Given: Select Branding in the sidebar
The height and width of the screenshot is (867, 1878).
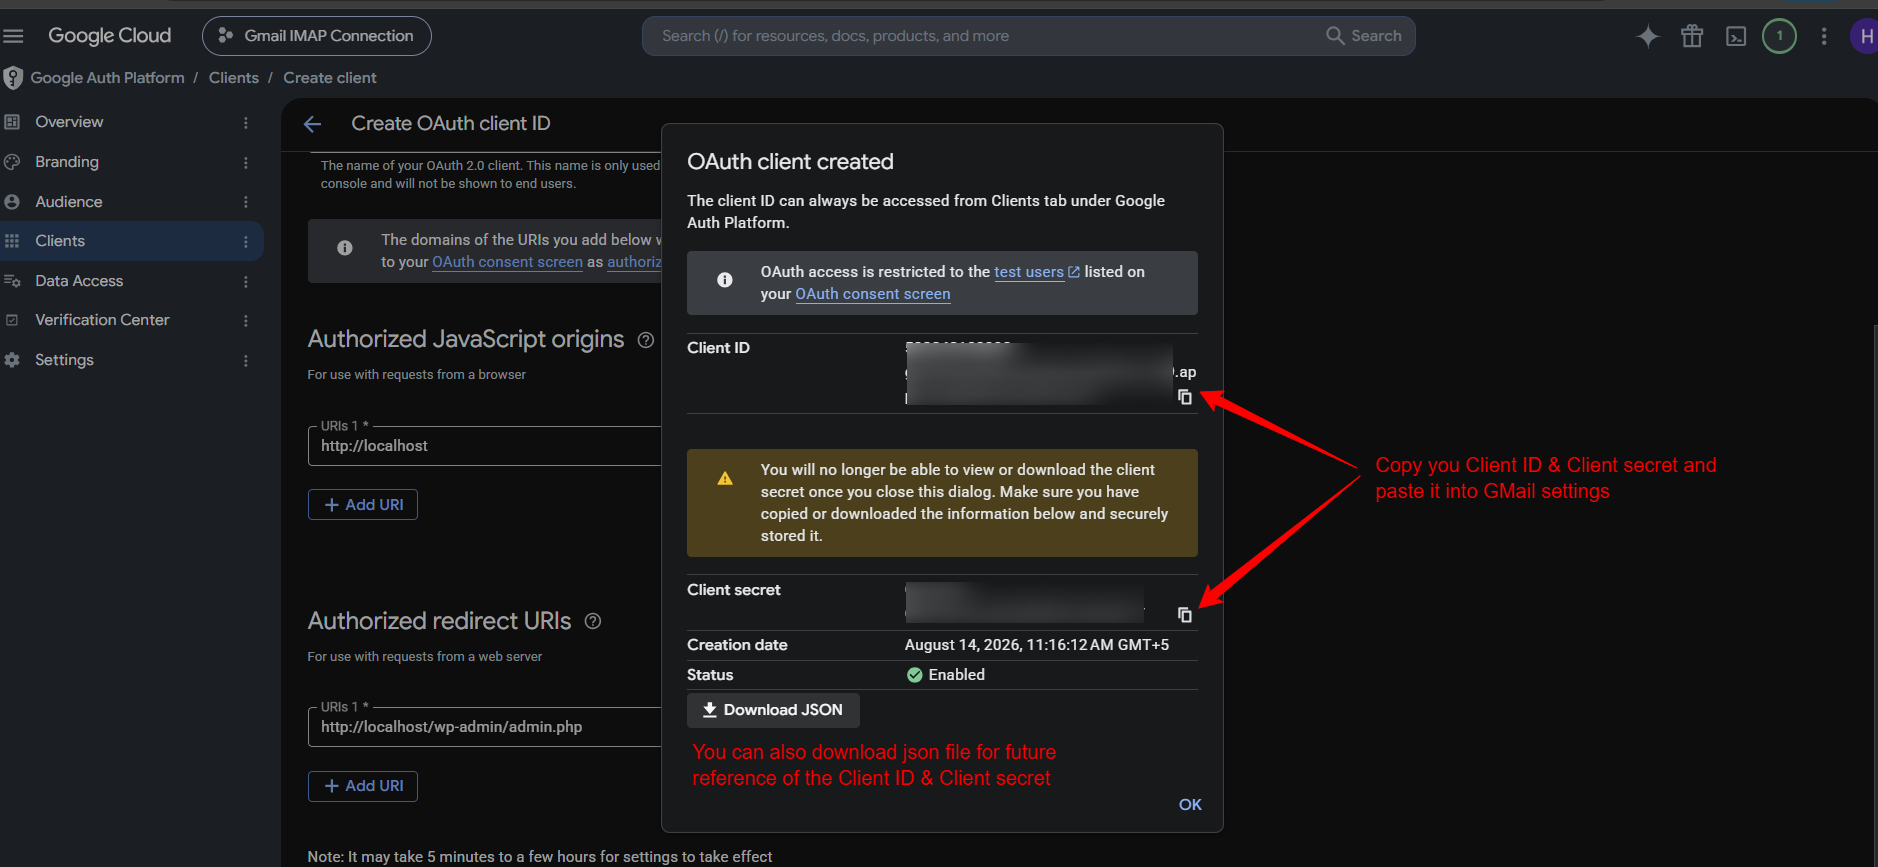Looking at the screenshot, I should 131,162.
